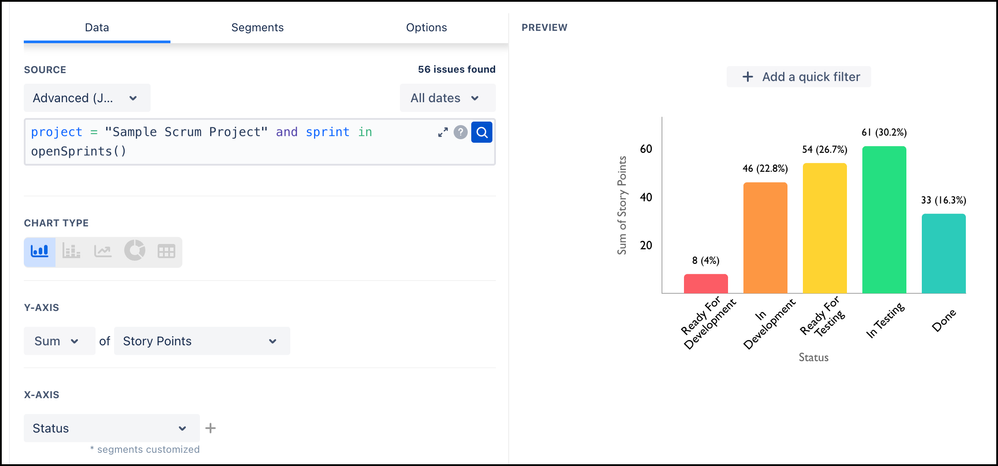The width and height of the screenshot is (998, 466).
Task: Open the Status X-axis dropdown
Action: (x=111, y=428)
